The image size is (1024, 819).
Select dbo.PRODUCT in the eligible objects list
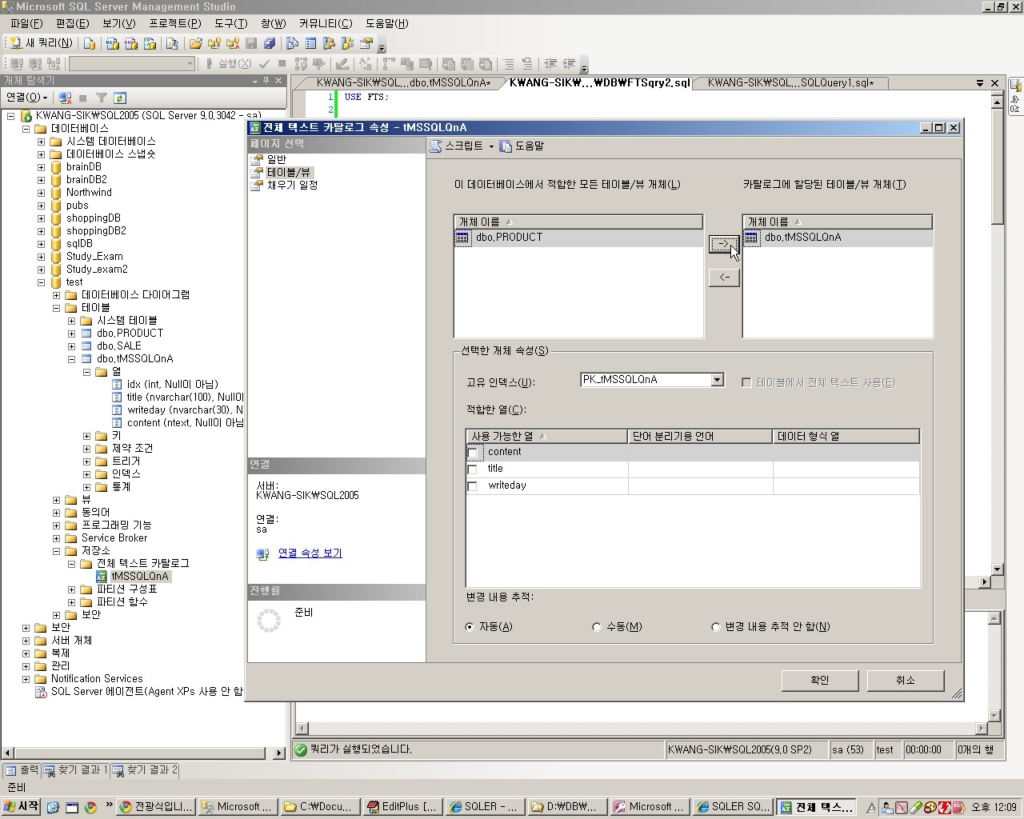(578, 238)
